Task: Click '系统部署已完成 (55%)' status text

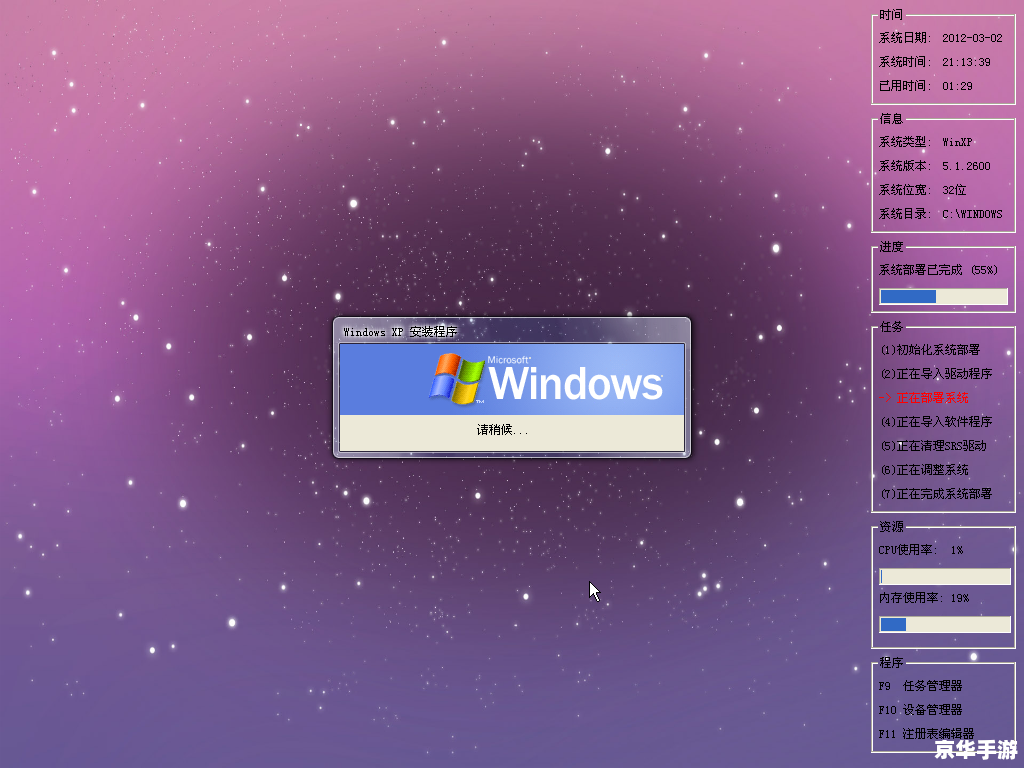Action: (x=938, y=270)
